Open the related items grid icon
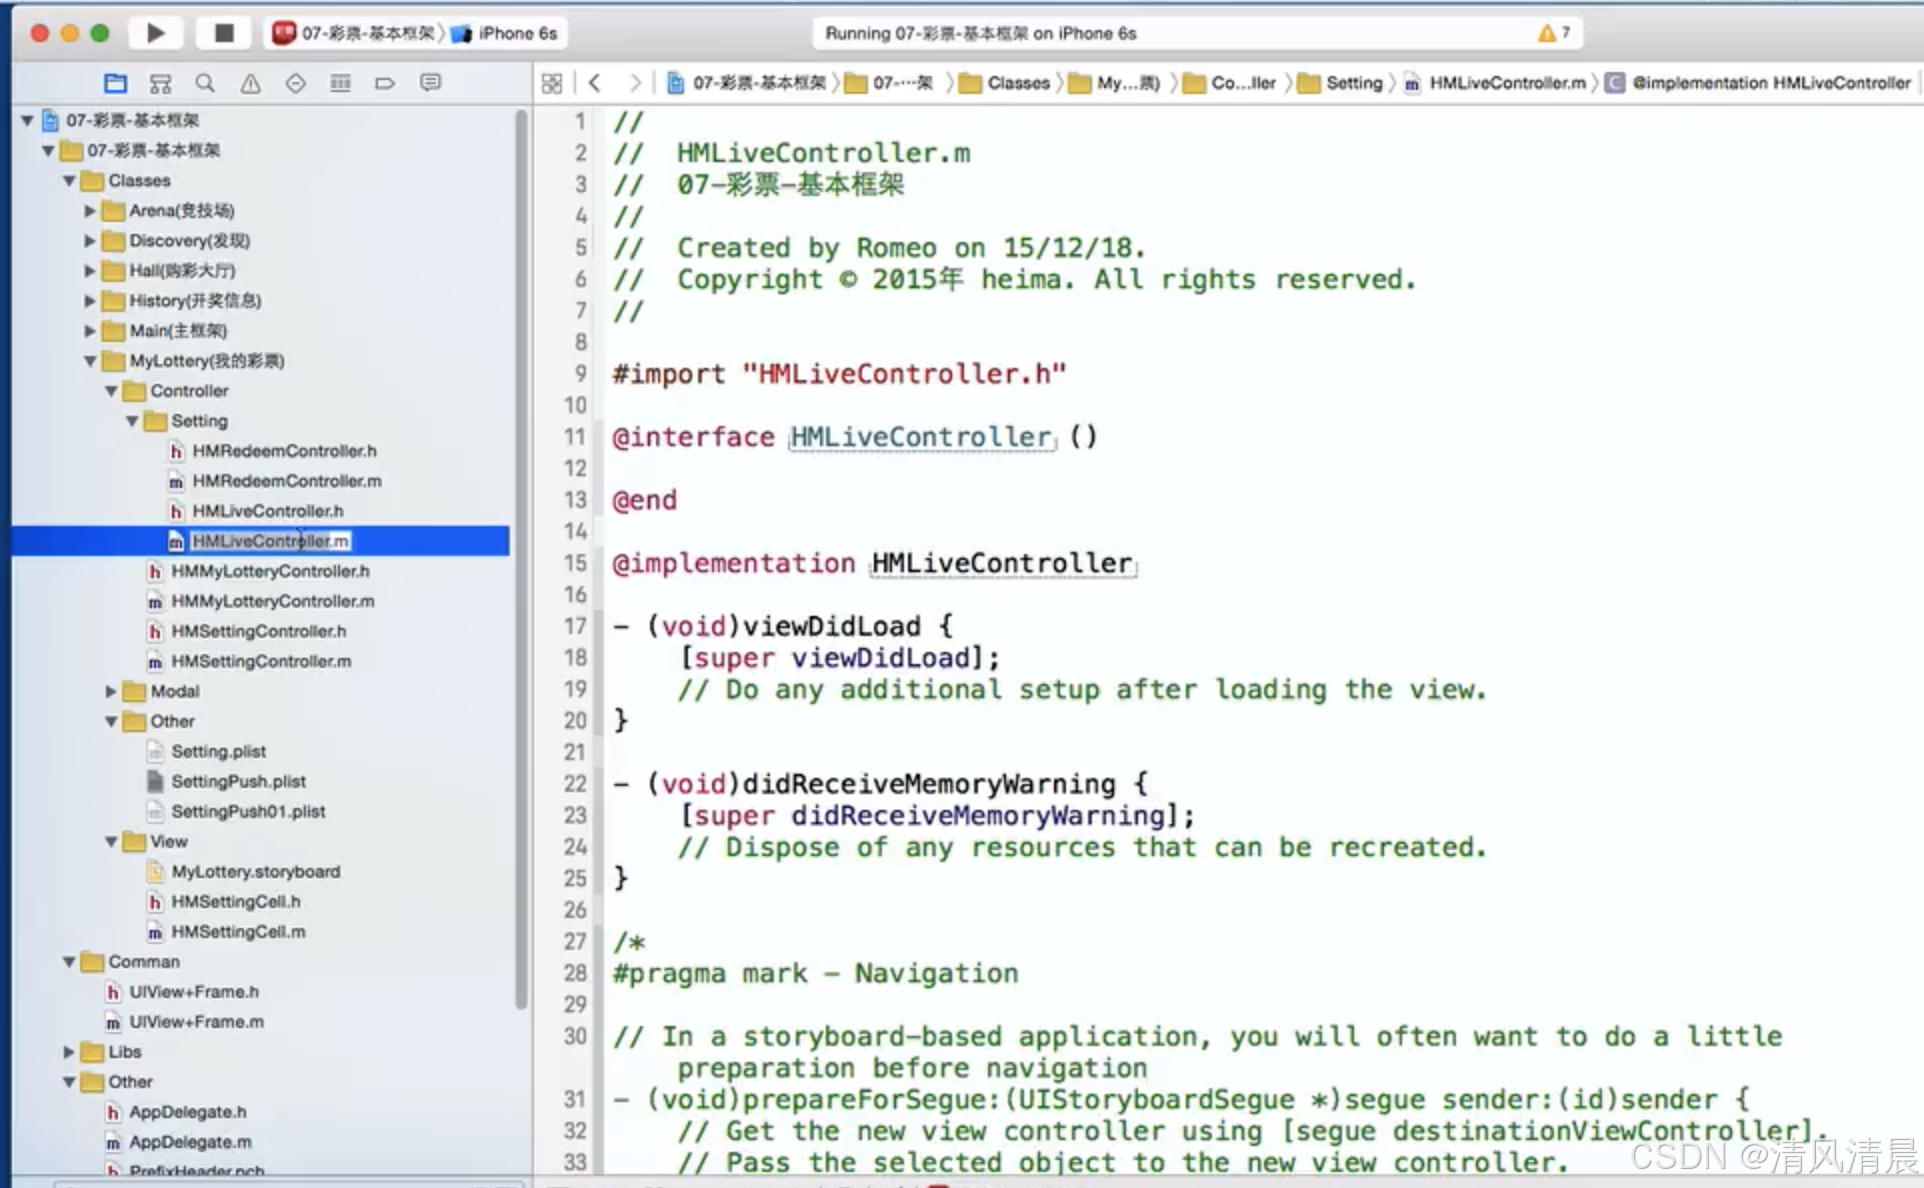This screenshot has height=1188, width=1924. click(x=552, y=83)
